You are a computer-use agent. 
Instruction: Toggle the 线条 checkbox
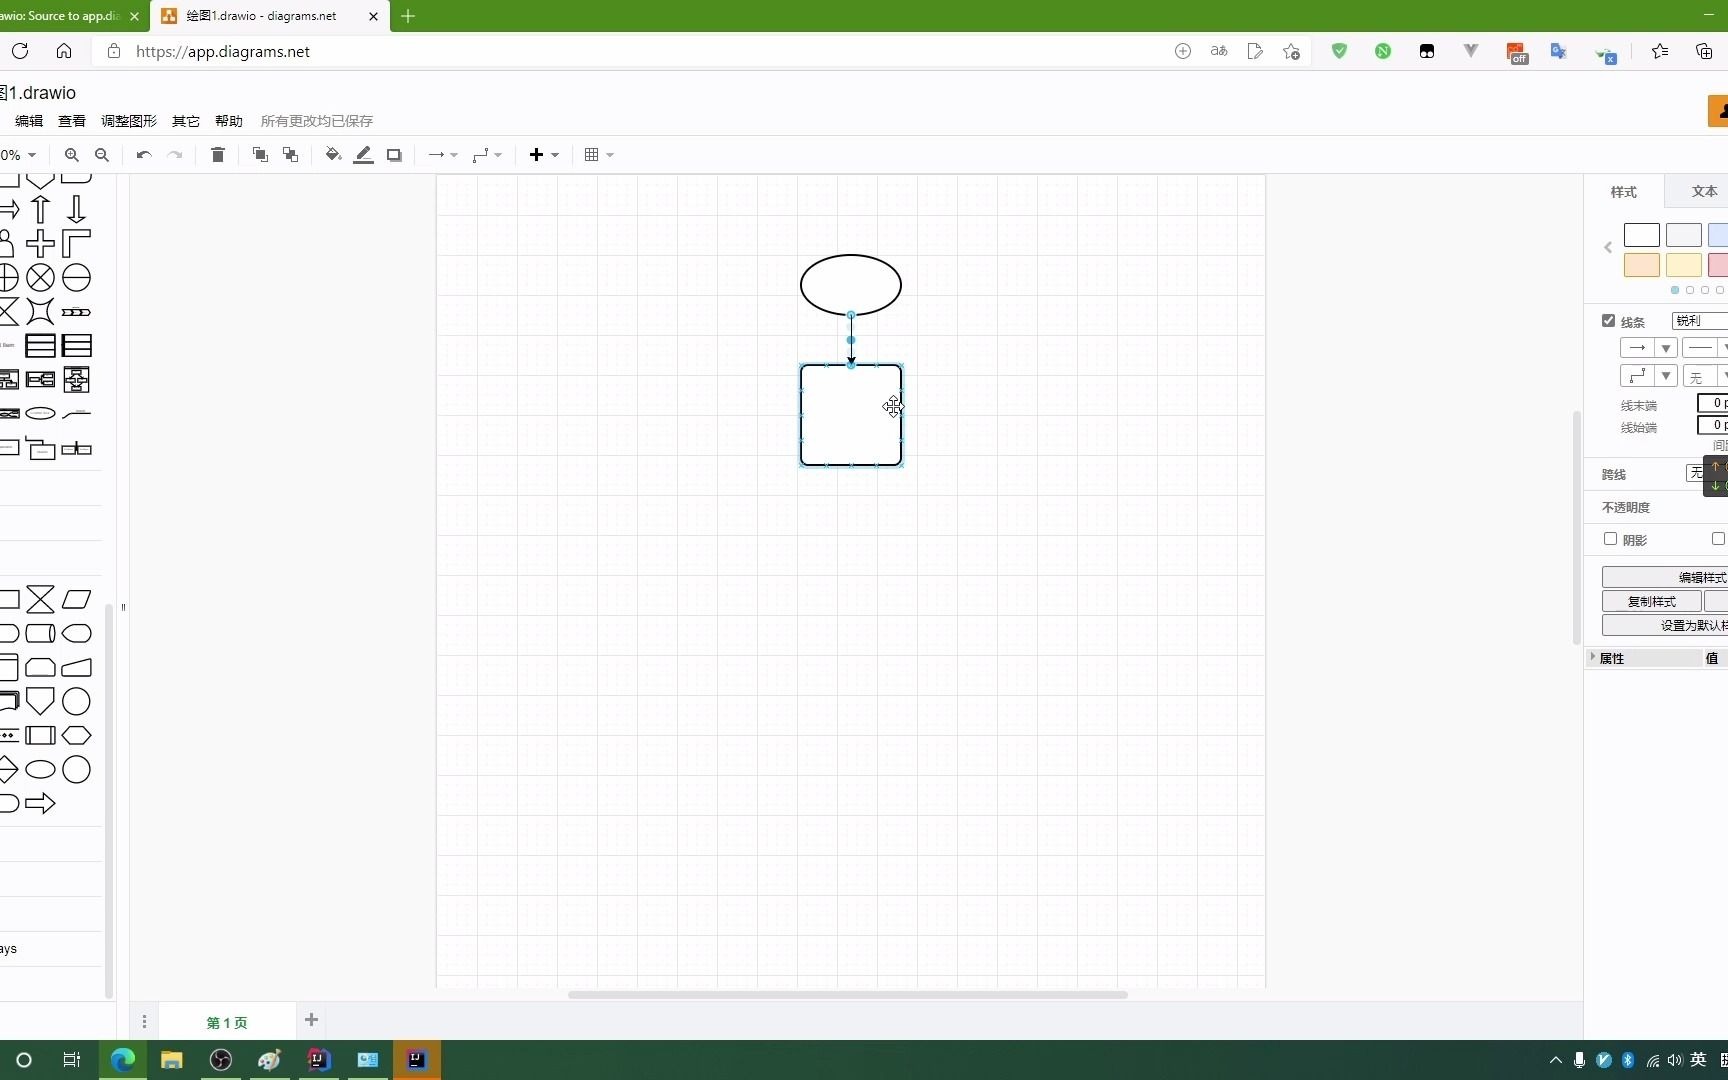pyautogui.click(x=1607, y=321)
